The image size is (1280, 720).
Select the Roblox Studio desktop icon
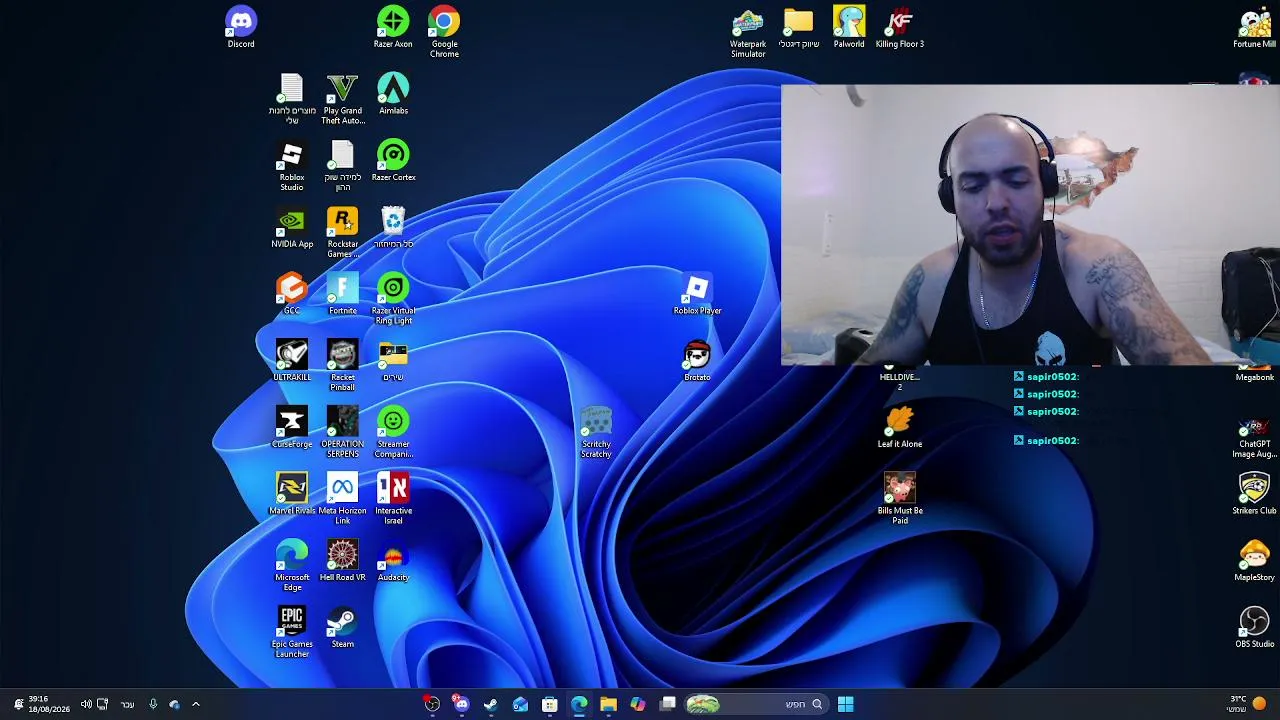[x=292, y=166]
